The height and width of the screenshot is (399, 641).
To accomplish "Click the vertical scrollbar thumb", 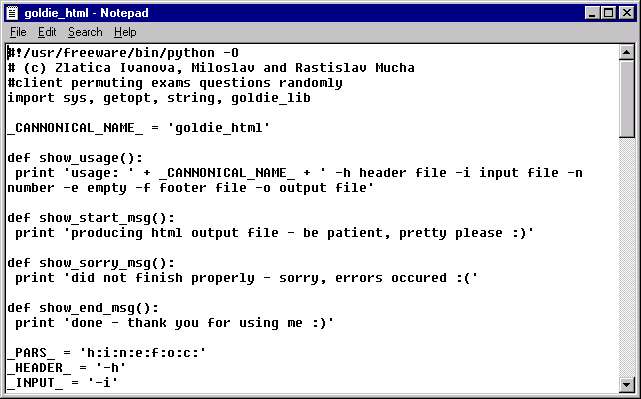I will pyautogui.click(x=627, y=99).
